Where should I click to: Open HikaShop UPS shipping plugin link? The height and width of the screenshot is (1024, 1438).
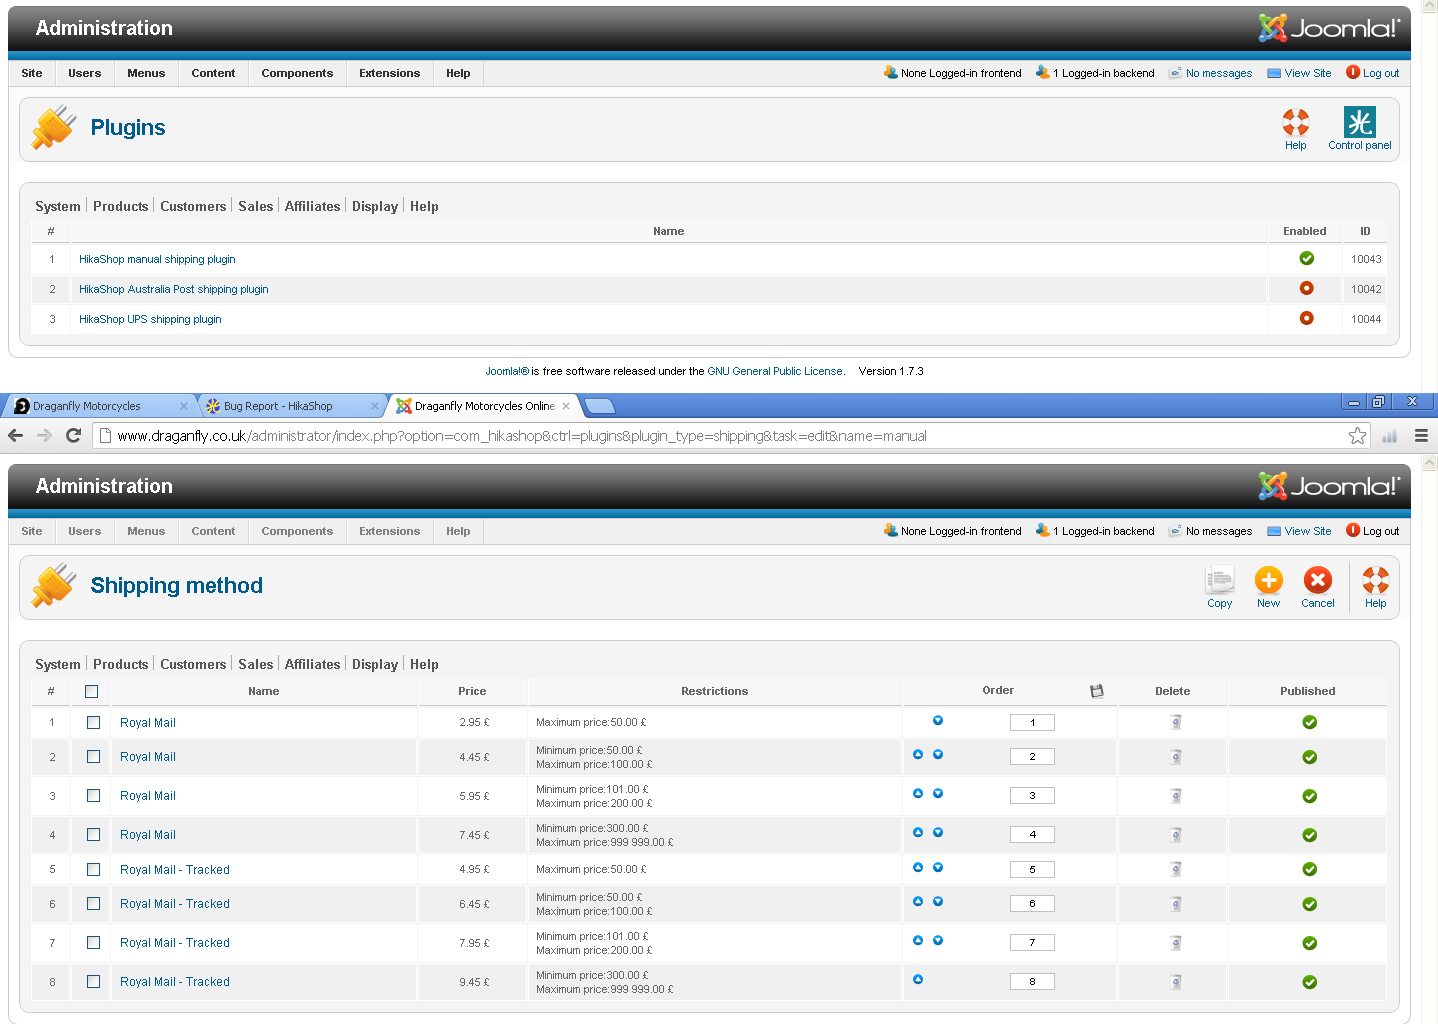click(x=150, y=319)
